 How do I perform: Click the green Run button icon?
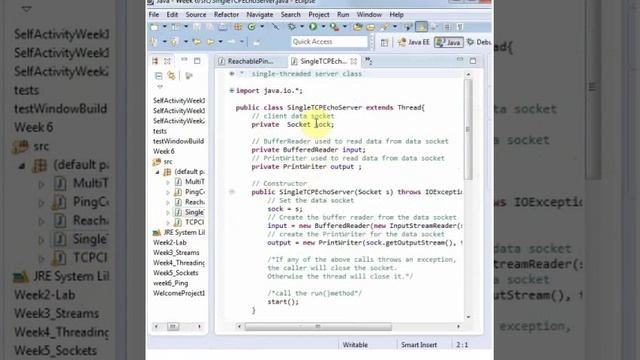click(x=313, y=27)
